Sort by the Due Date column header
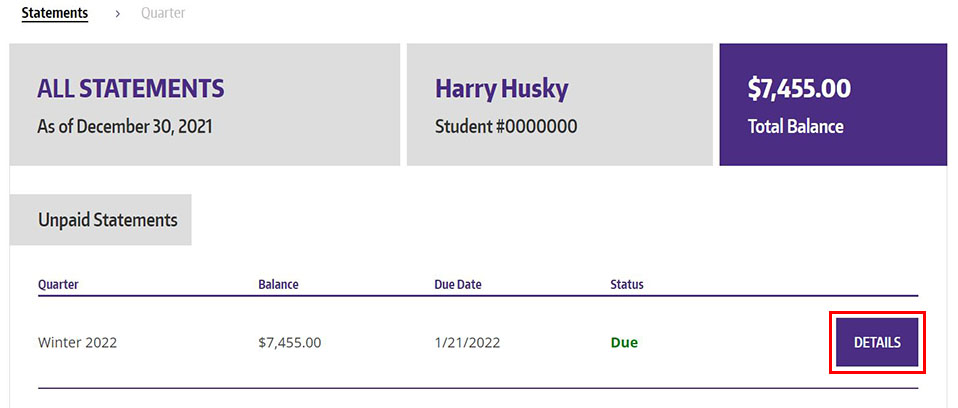 (x=458, y=284)
